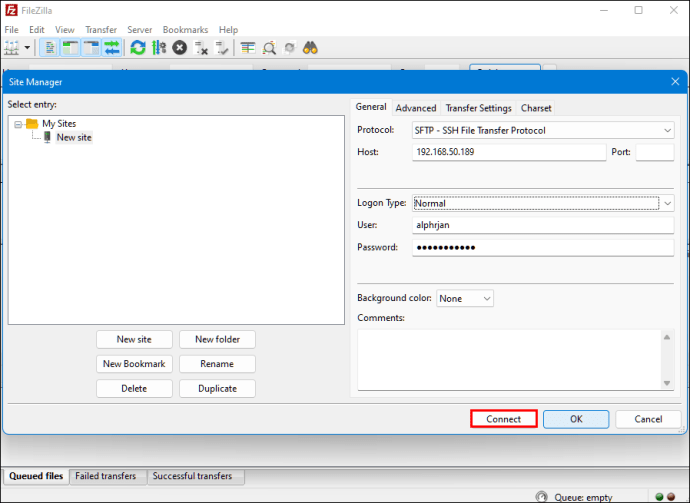690x503 pixels.
Task: Click the Comments scrollbar up arrow
Action: [x=667, y=338]
